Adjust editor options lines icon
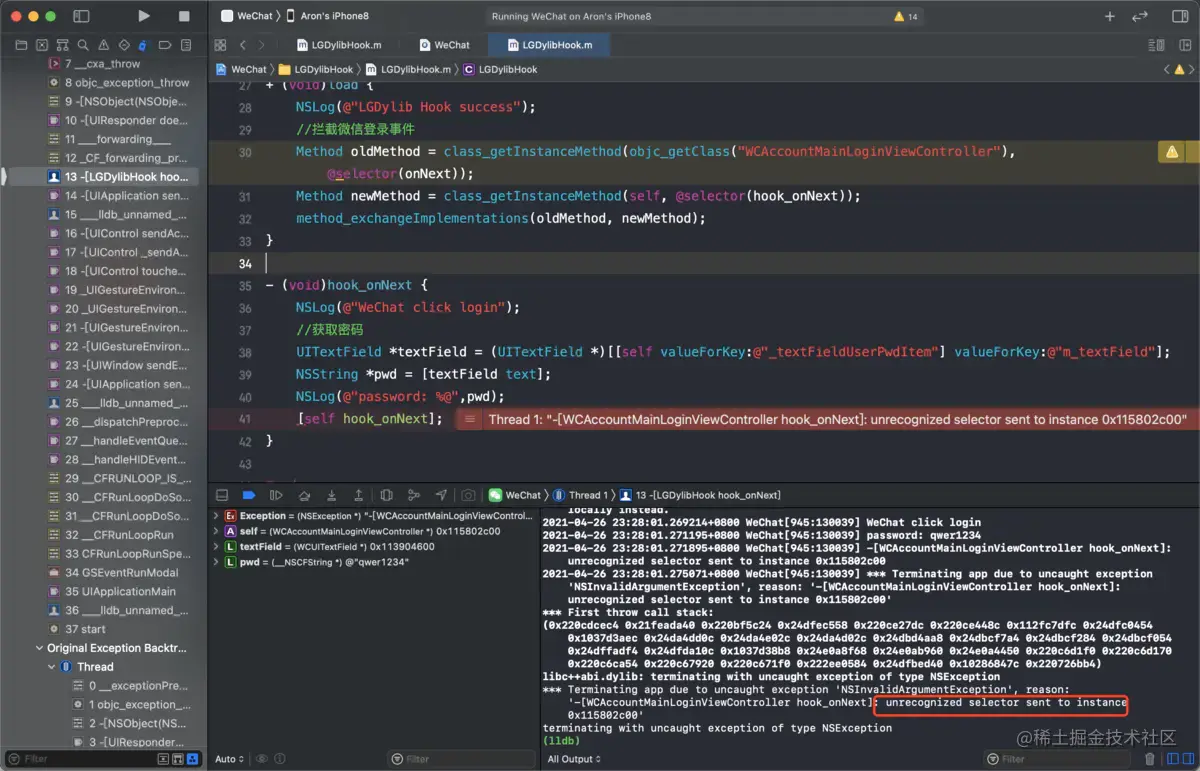The image size is (1200, 771). (x=1157, y=45)
